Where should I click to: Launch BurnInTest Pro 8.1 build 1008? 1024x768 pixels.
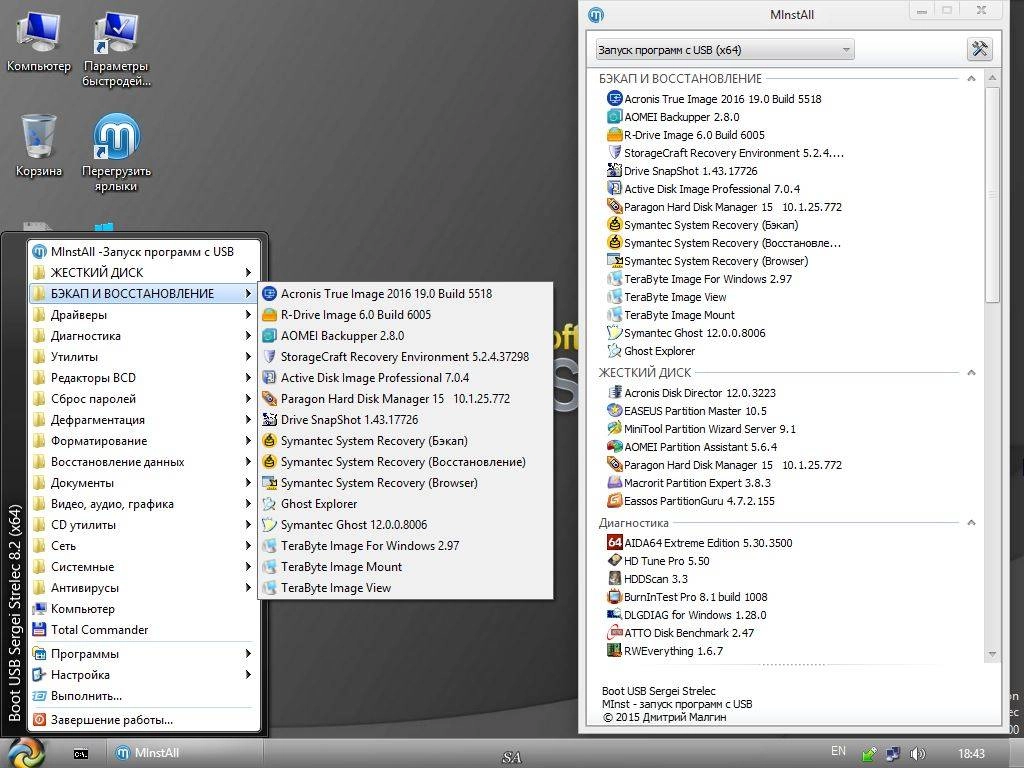click(x=687, y=597)
